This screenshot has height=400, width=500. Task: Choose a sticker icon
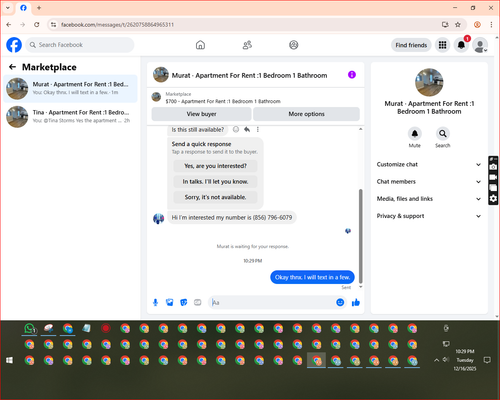coord(184,302)
